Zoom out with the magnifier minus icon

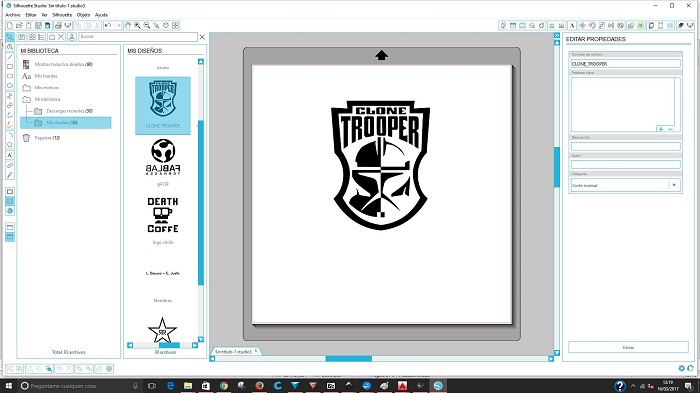point(146,25)
